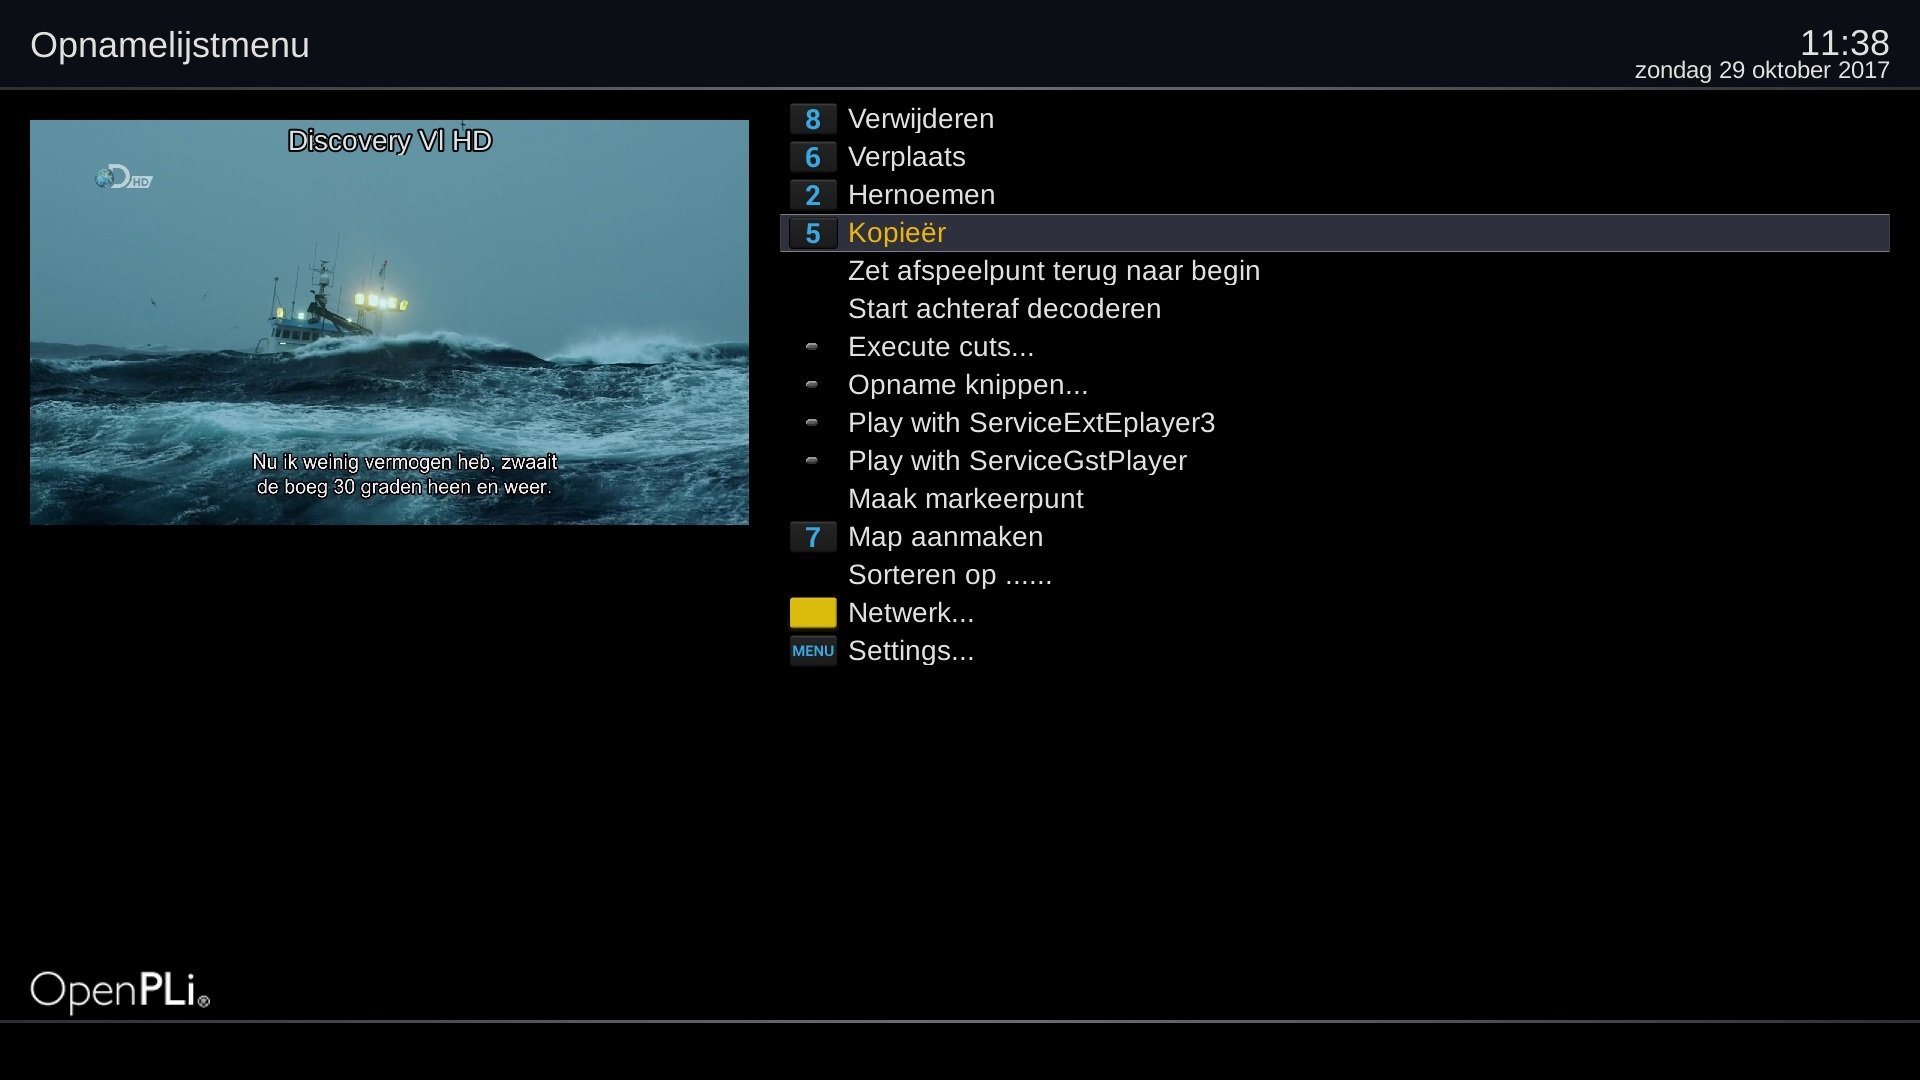Viewport: 1920px width, 1080px height.
Task: Click the bullet icon beside Play with ServiceGstPlayer
Action: (812, 461)
